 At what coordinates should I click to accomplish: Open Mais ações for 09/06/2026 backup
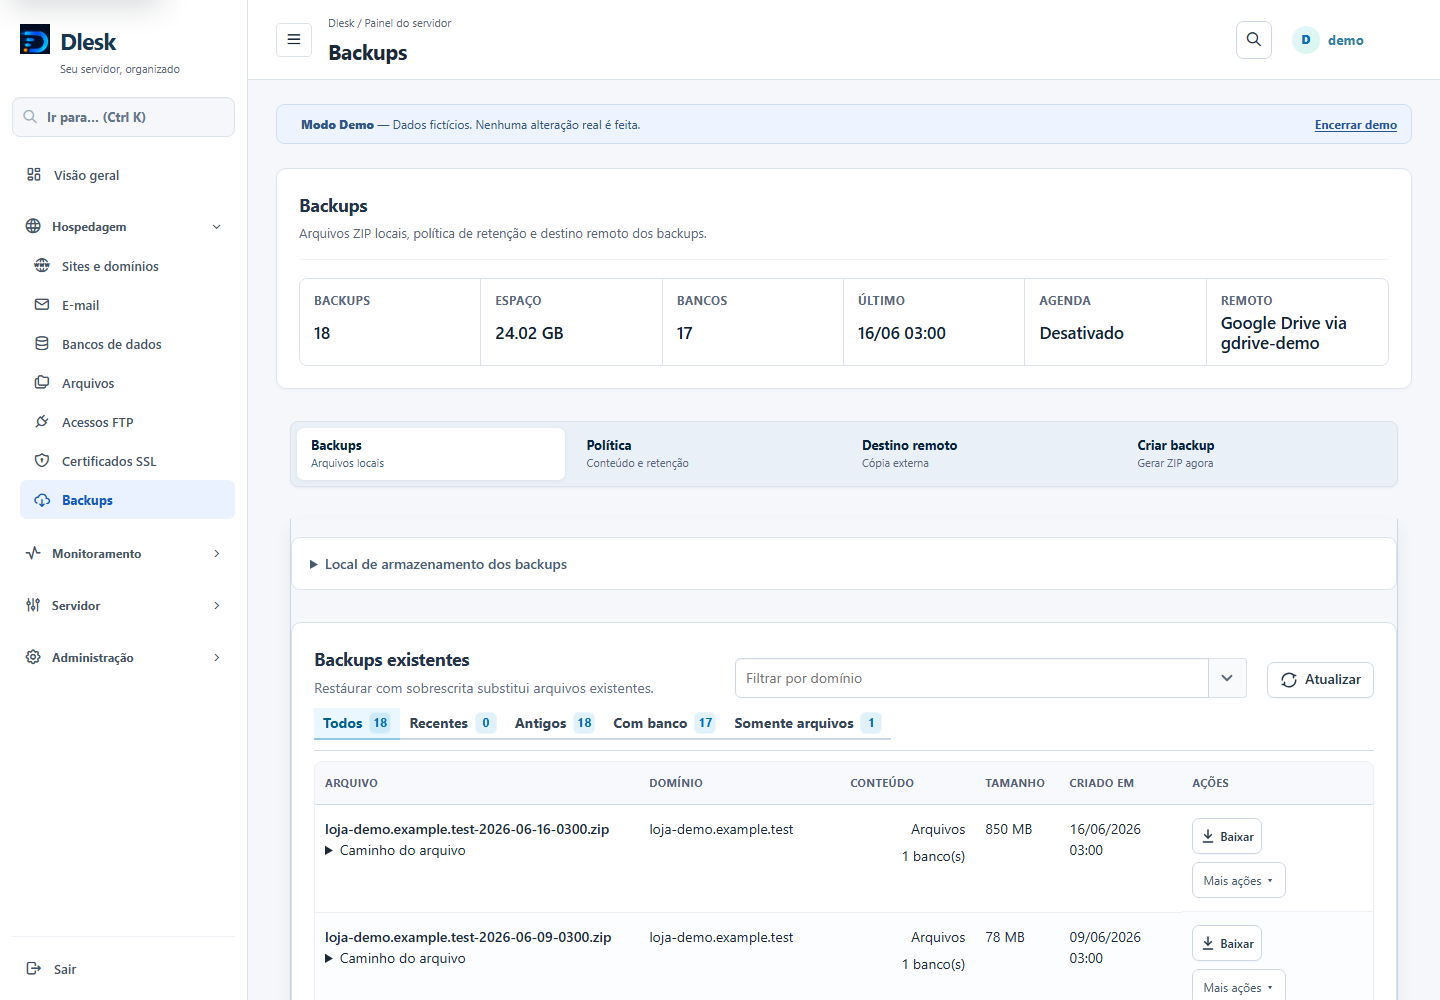coord(1238,986)
